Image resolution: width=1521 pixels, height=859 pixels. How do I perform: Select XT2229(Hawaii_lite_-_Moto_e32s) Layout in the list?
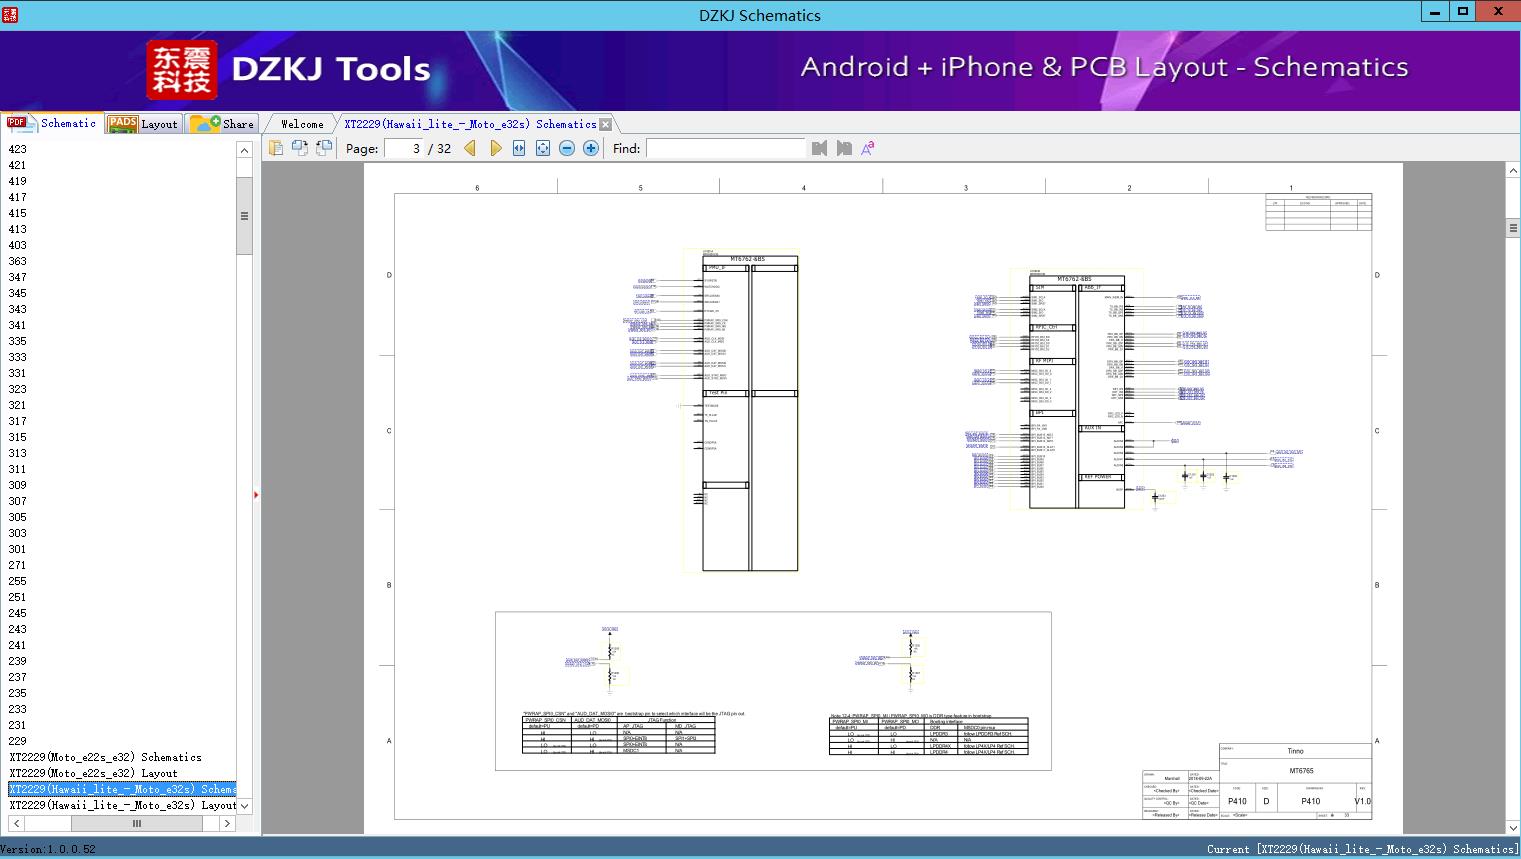[122, 805]
